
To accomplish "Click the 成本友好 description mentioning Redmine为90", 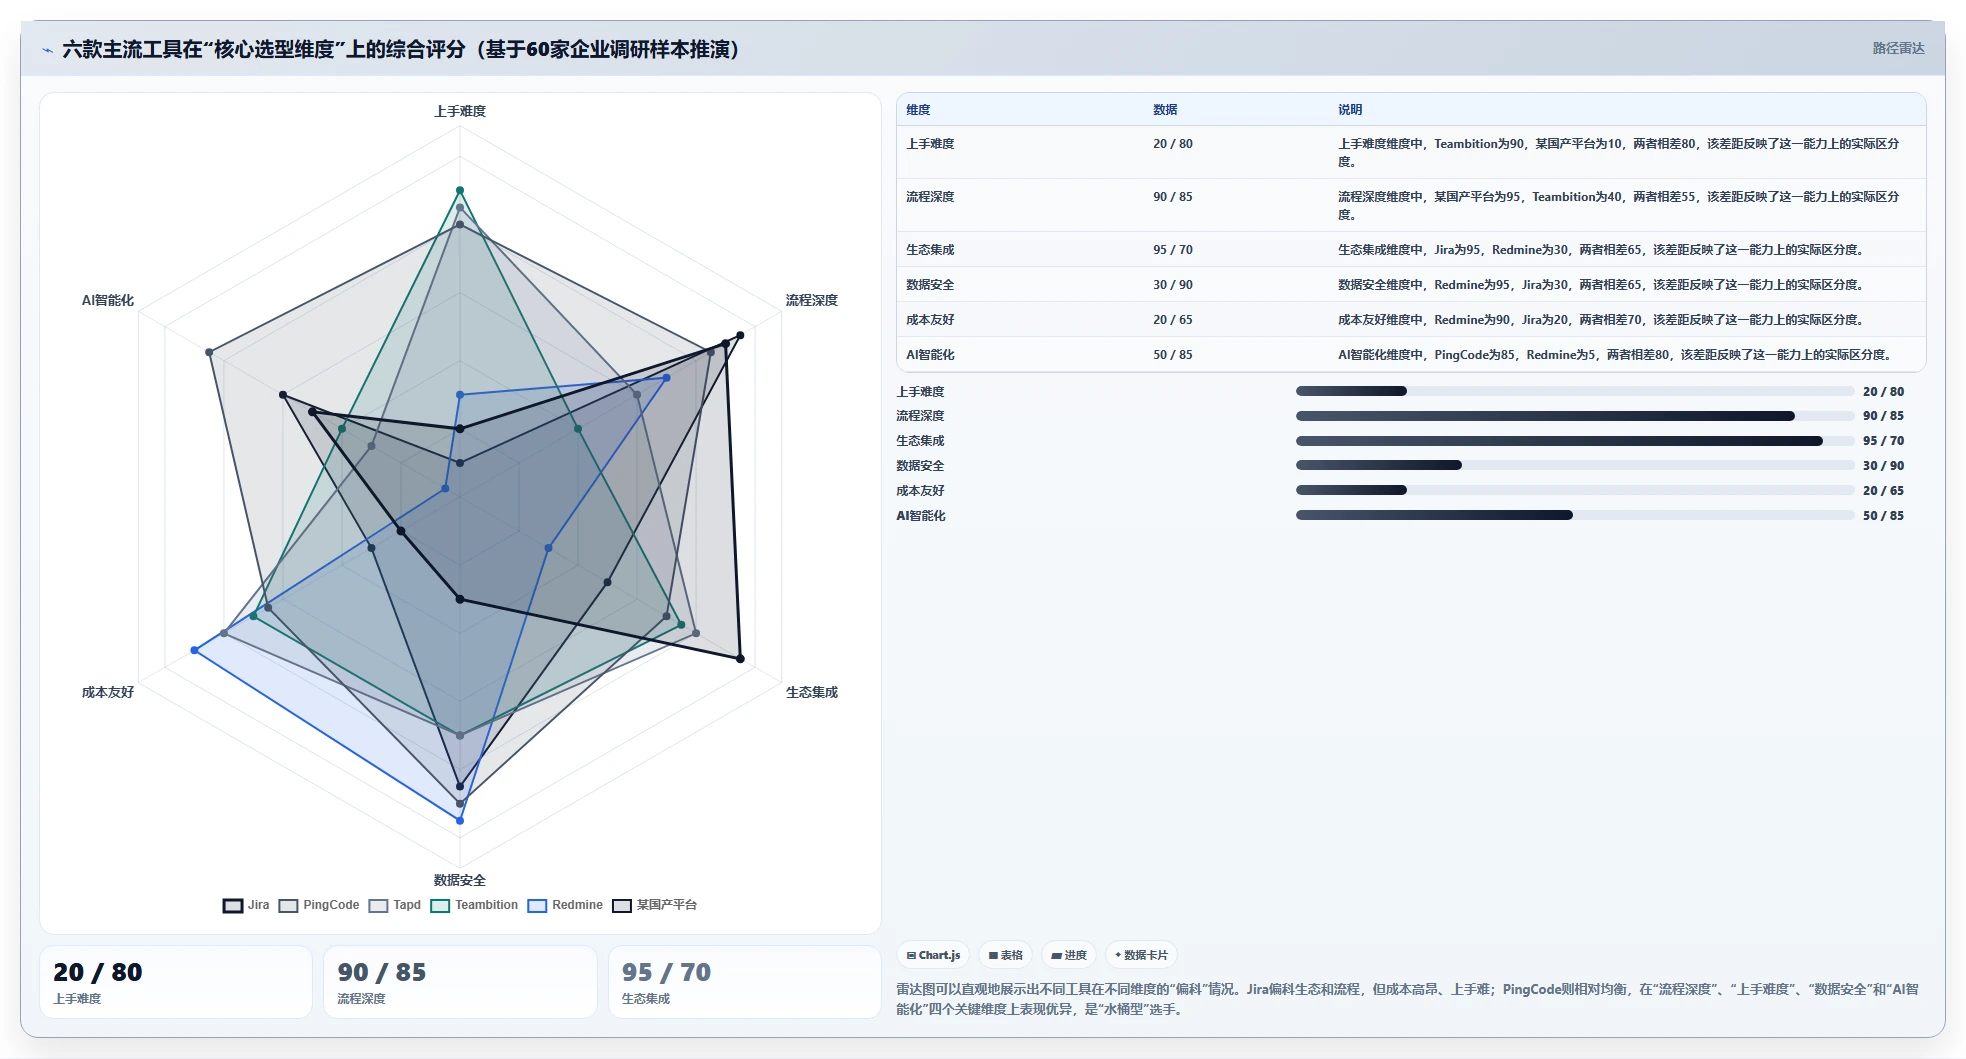I will (x=1601, y=320).
